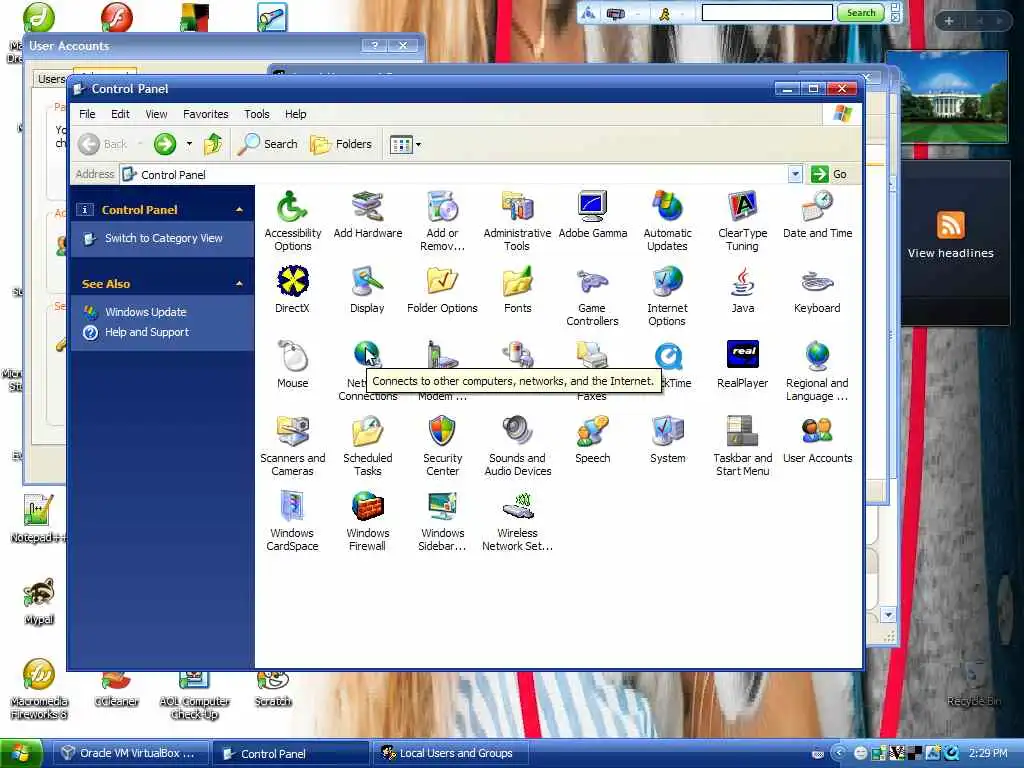Open the Keyboard settings icon
Viewport: 1024px width, 768px height.
point(817,289)
